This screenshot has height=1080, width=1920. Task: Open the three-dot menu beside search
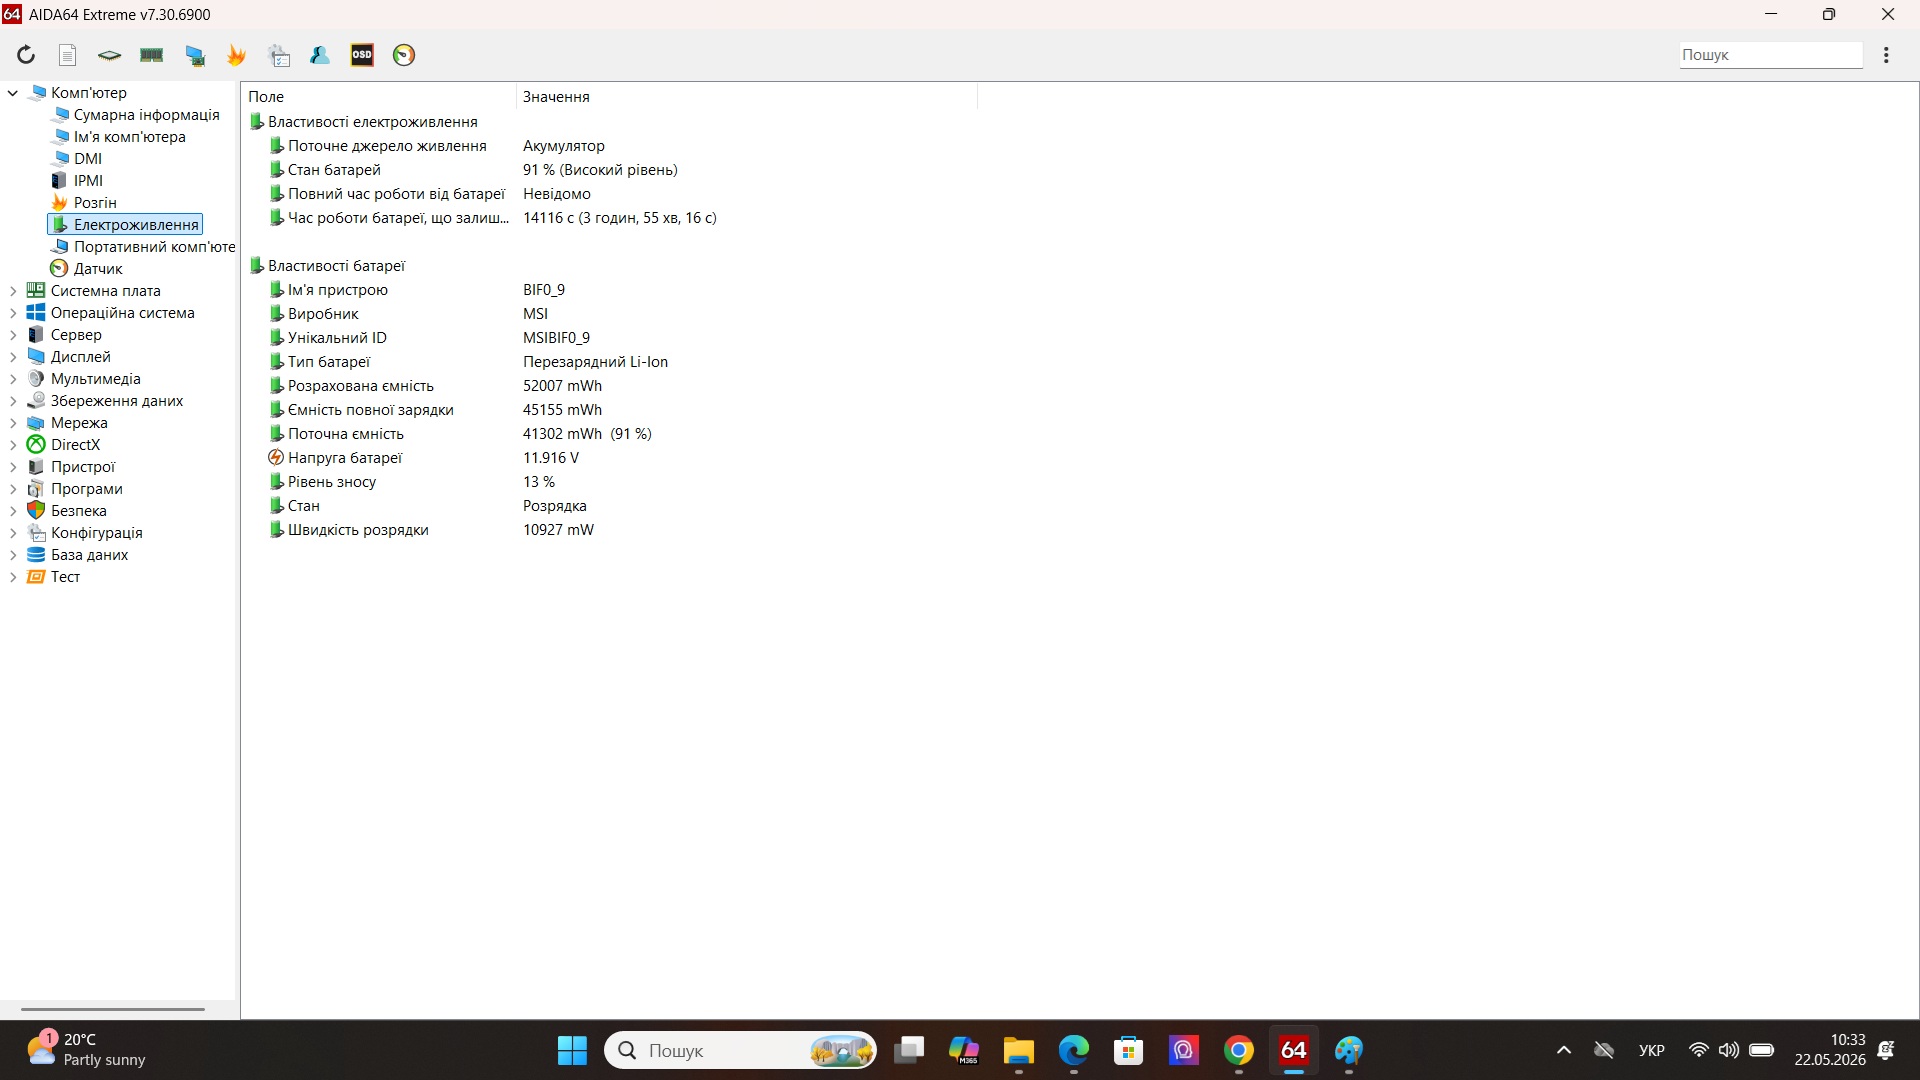coord(1886,55)
